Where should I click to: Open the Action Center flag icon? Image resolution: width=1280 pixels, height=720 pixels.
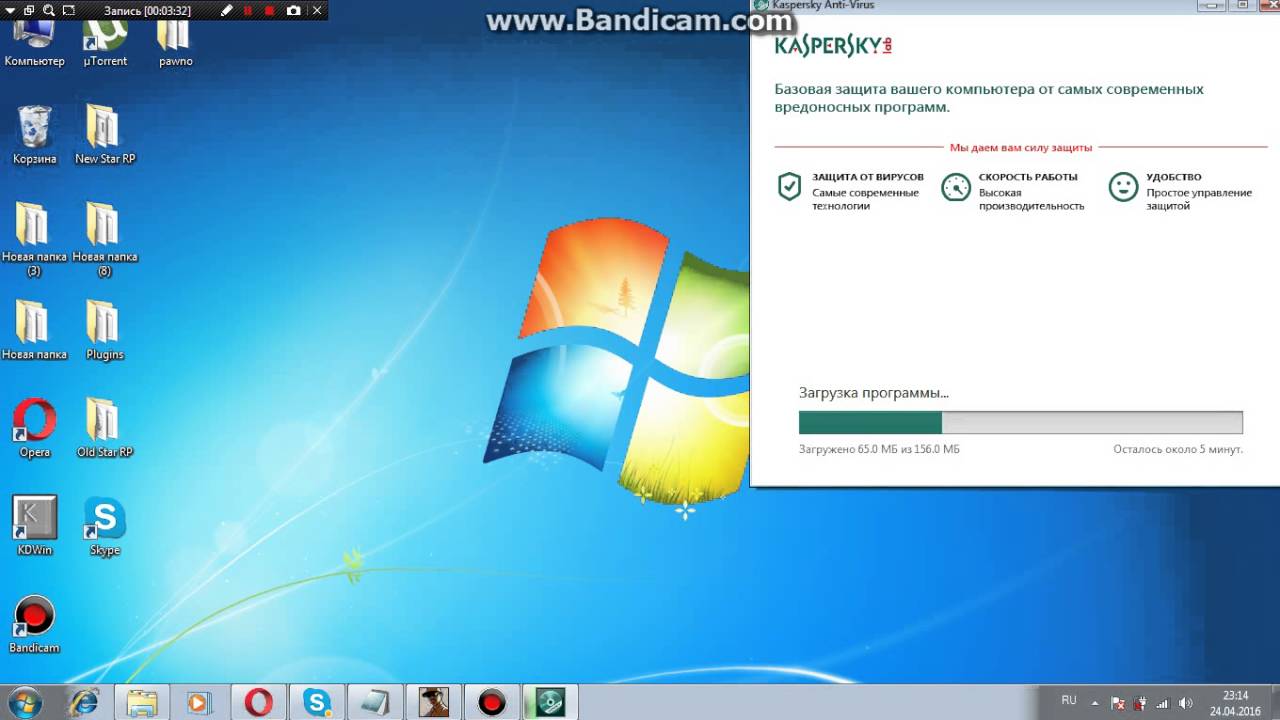1119,702
